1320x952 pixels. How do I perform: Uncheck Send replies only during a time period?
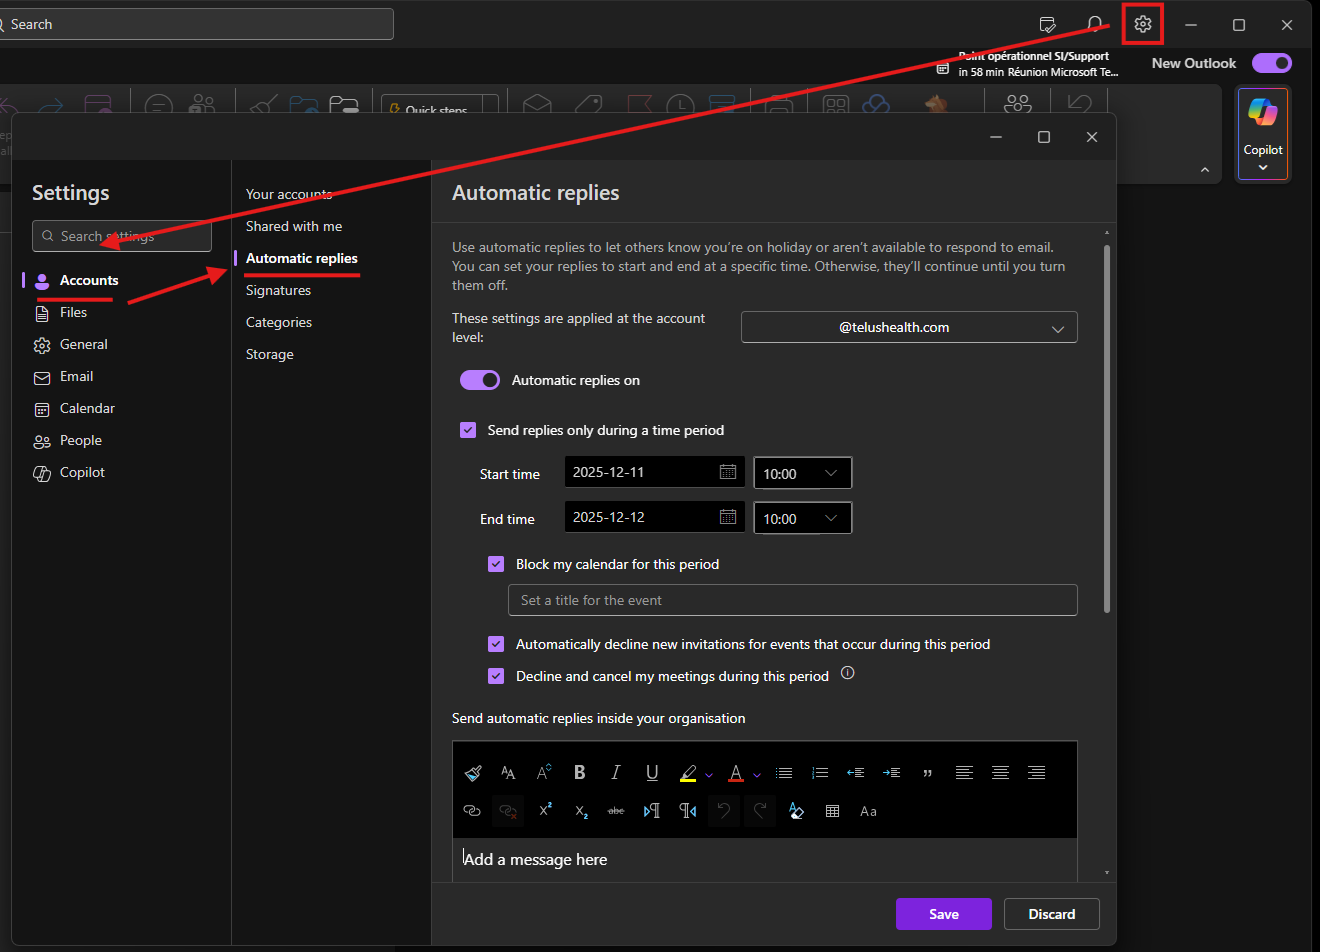click(x=468, y=430)
